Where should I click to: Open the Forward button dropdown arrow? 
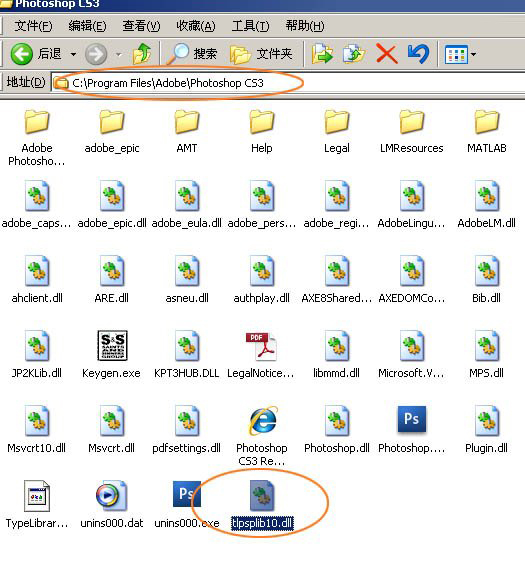pos(118,55)
